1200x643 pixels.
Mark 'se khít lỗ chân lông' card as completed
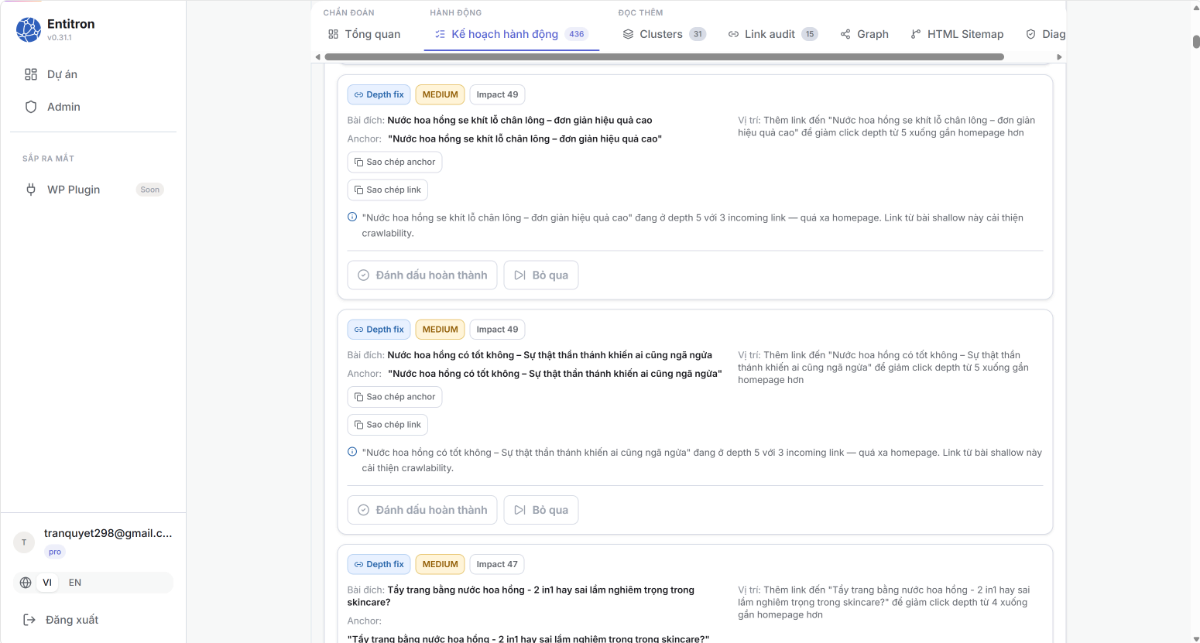pos(422,275)
